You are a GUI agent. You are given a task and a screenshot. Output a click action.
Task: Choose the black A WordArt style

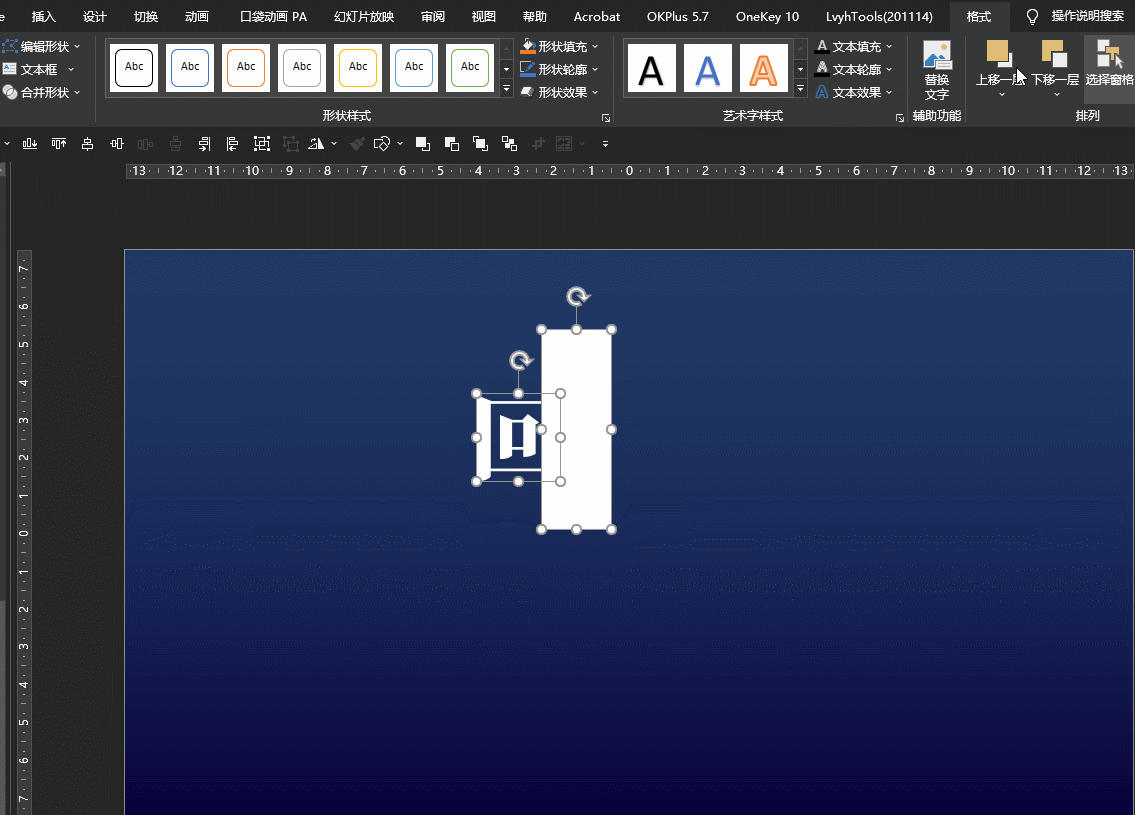pos(651,68)
